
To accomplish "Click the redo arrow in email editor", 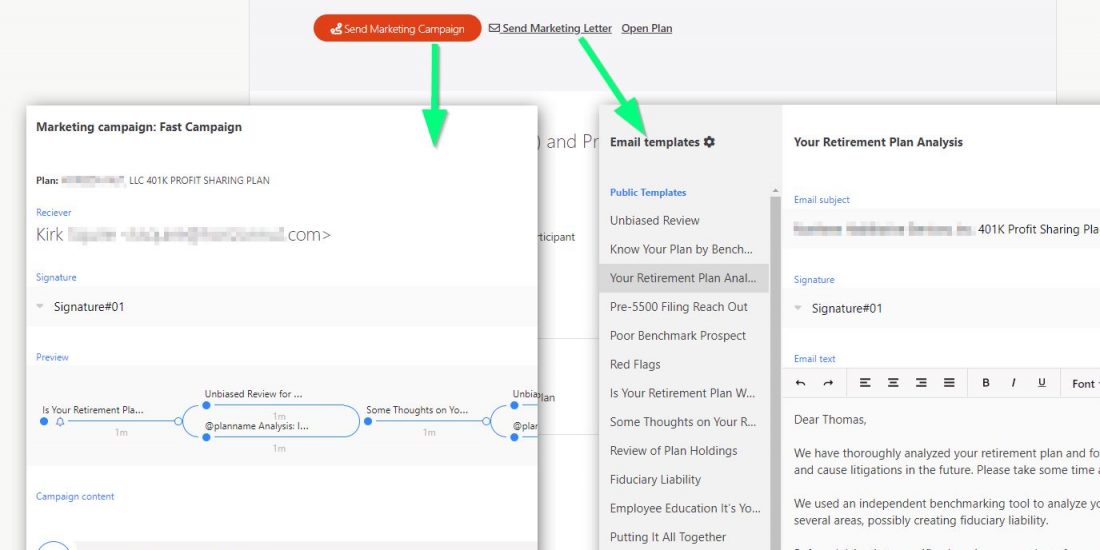I will [x=828, y=383].
